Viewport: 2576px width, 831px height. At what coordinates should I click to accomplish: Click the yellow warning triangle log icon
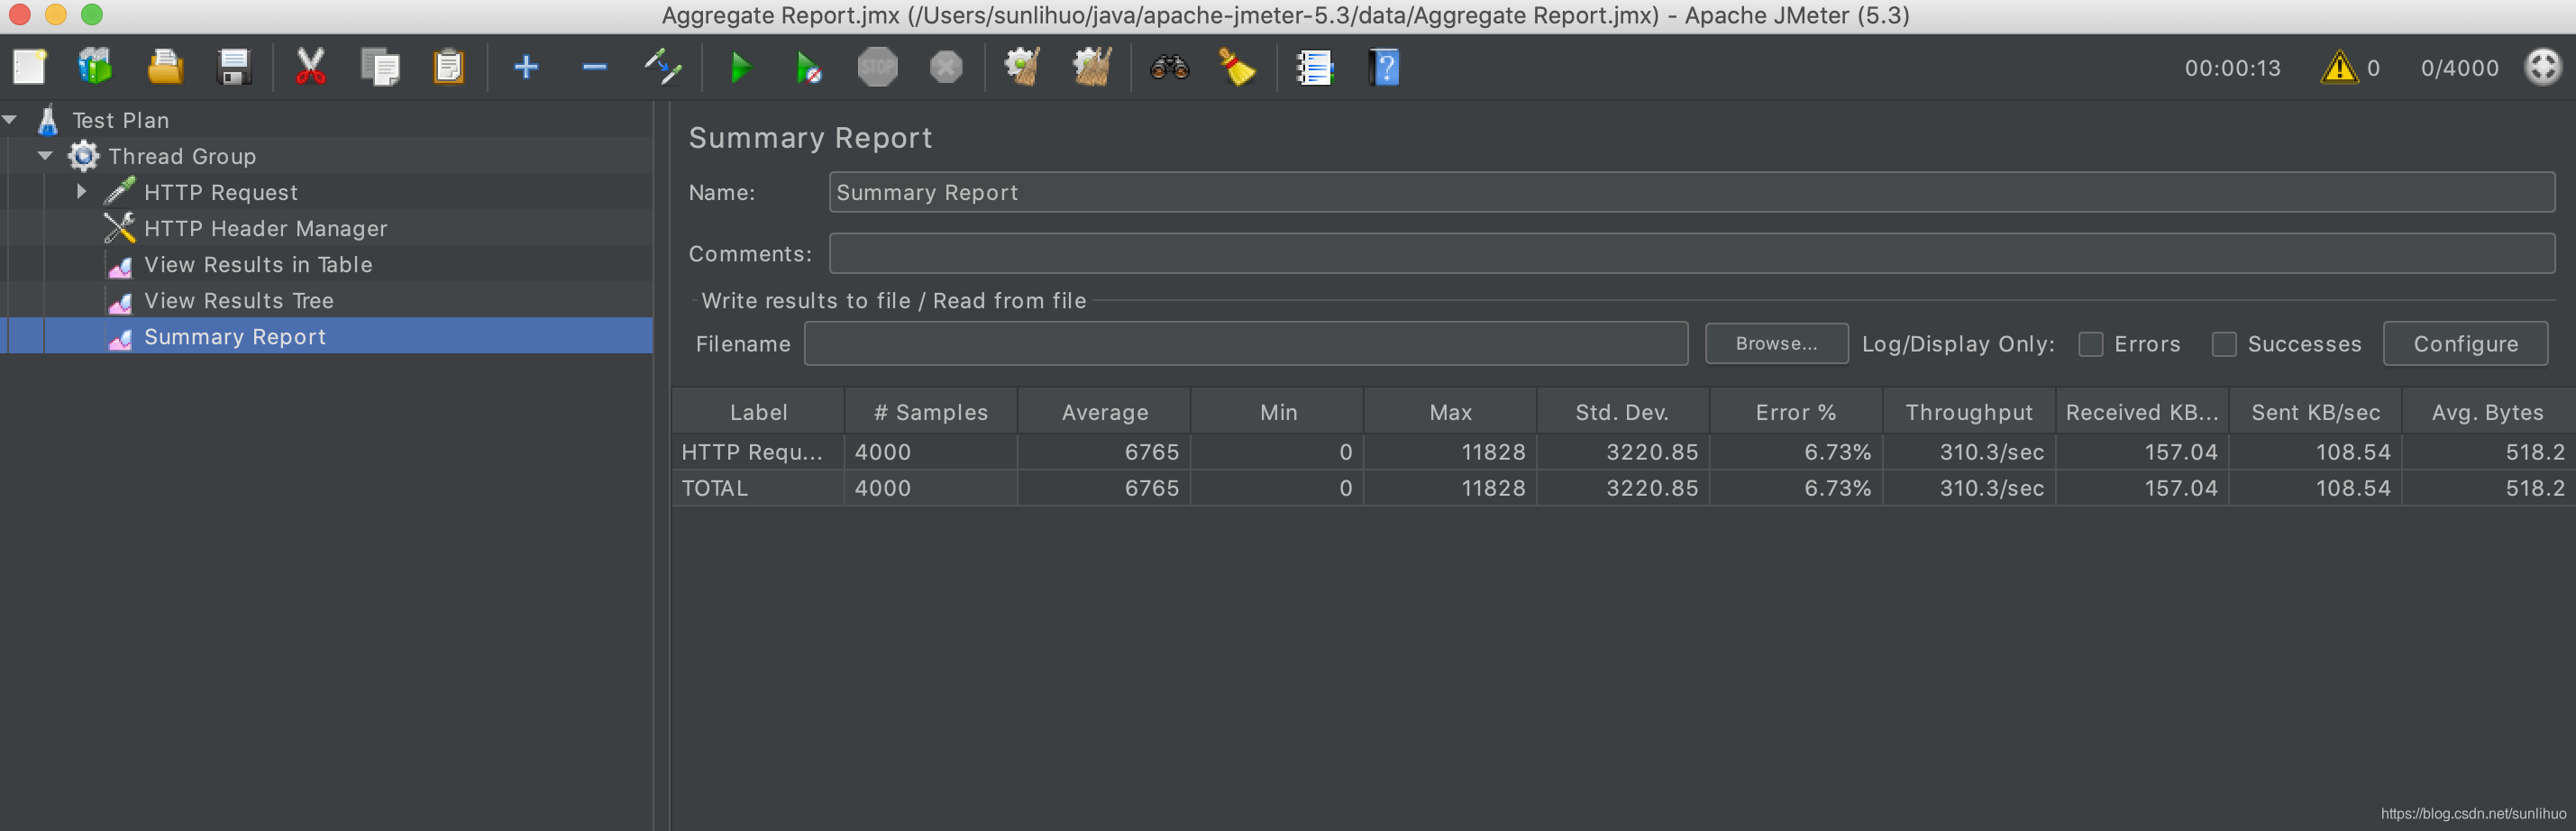[2339, 68]
